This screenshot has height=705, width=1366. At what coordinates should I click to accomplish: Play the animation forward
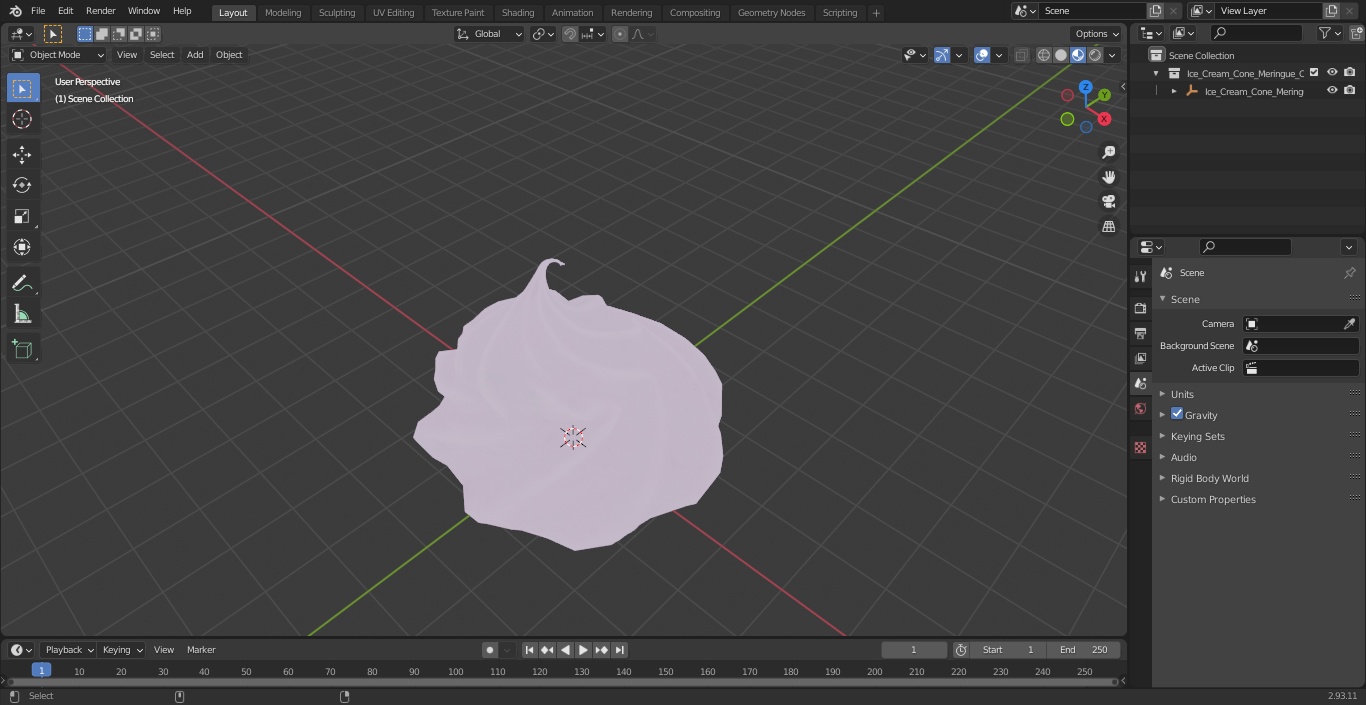tap(583, 650)
